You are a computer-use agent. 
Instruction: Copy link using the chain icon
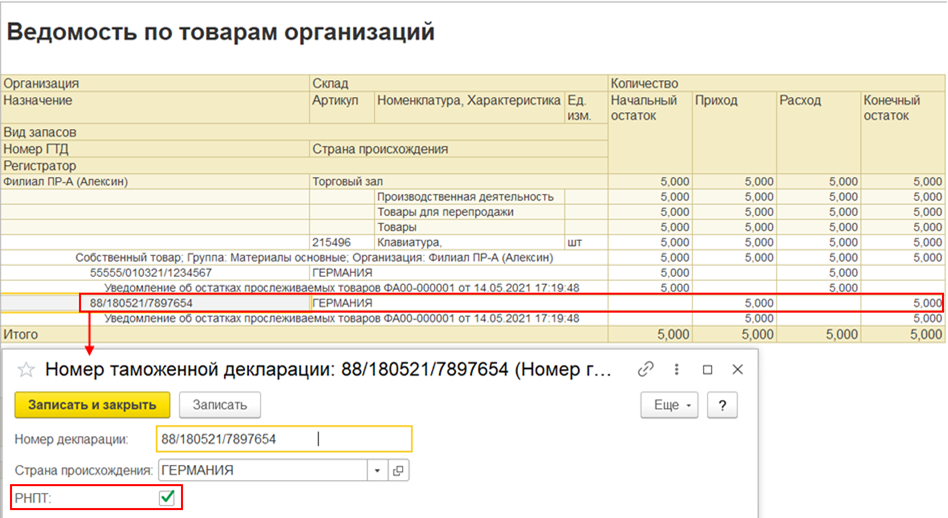(645, 369)
